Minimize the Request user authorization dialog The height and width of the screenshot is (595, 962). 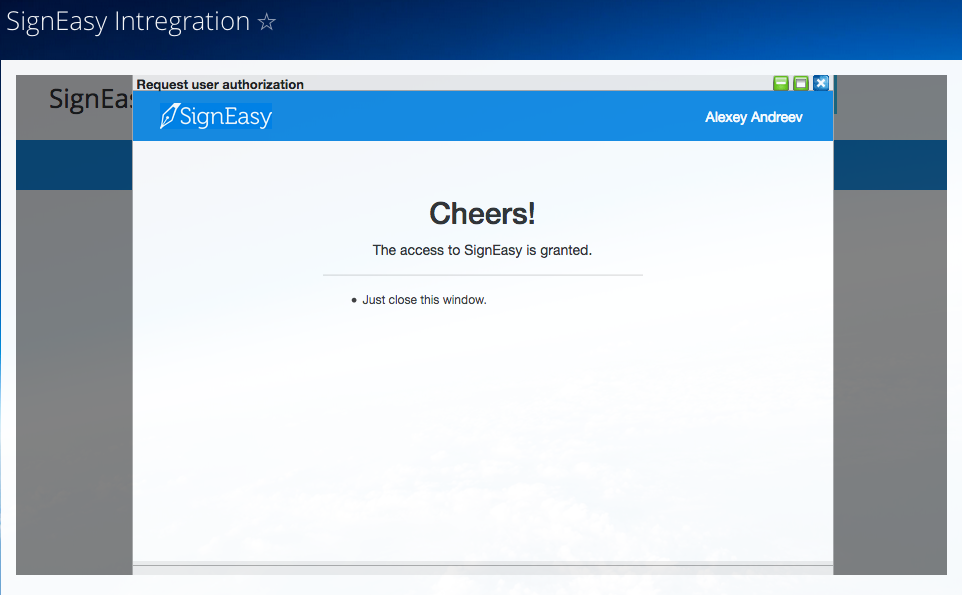coord(780,83)
